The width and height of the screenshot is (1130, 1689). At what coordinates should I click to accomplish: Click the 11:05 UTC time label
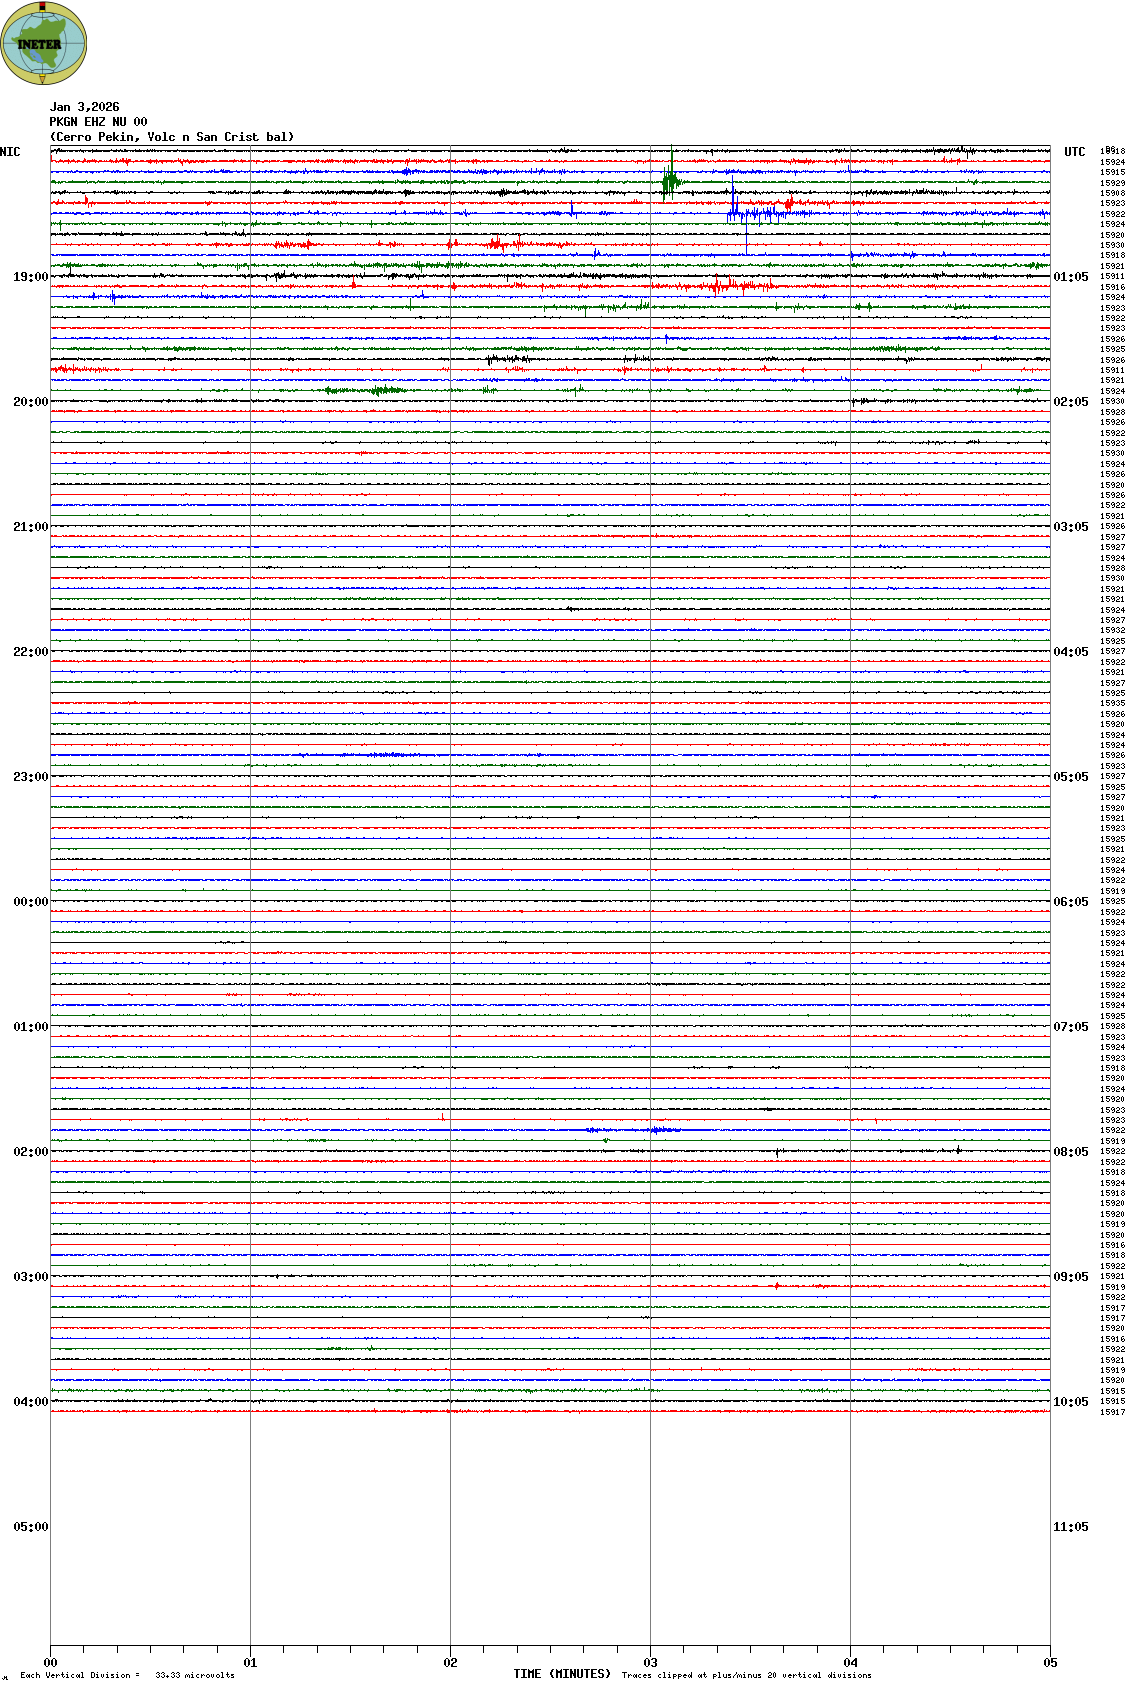pos(1070,1527)
